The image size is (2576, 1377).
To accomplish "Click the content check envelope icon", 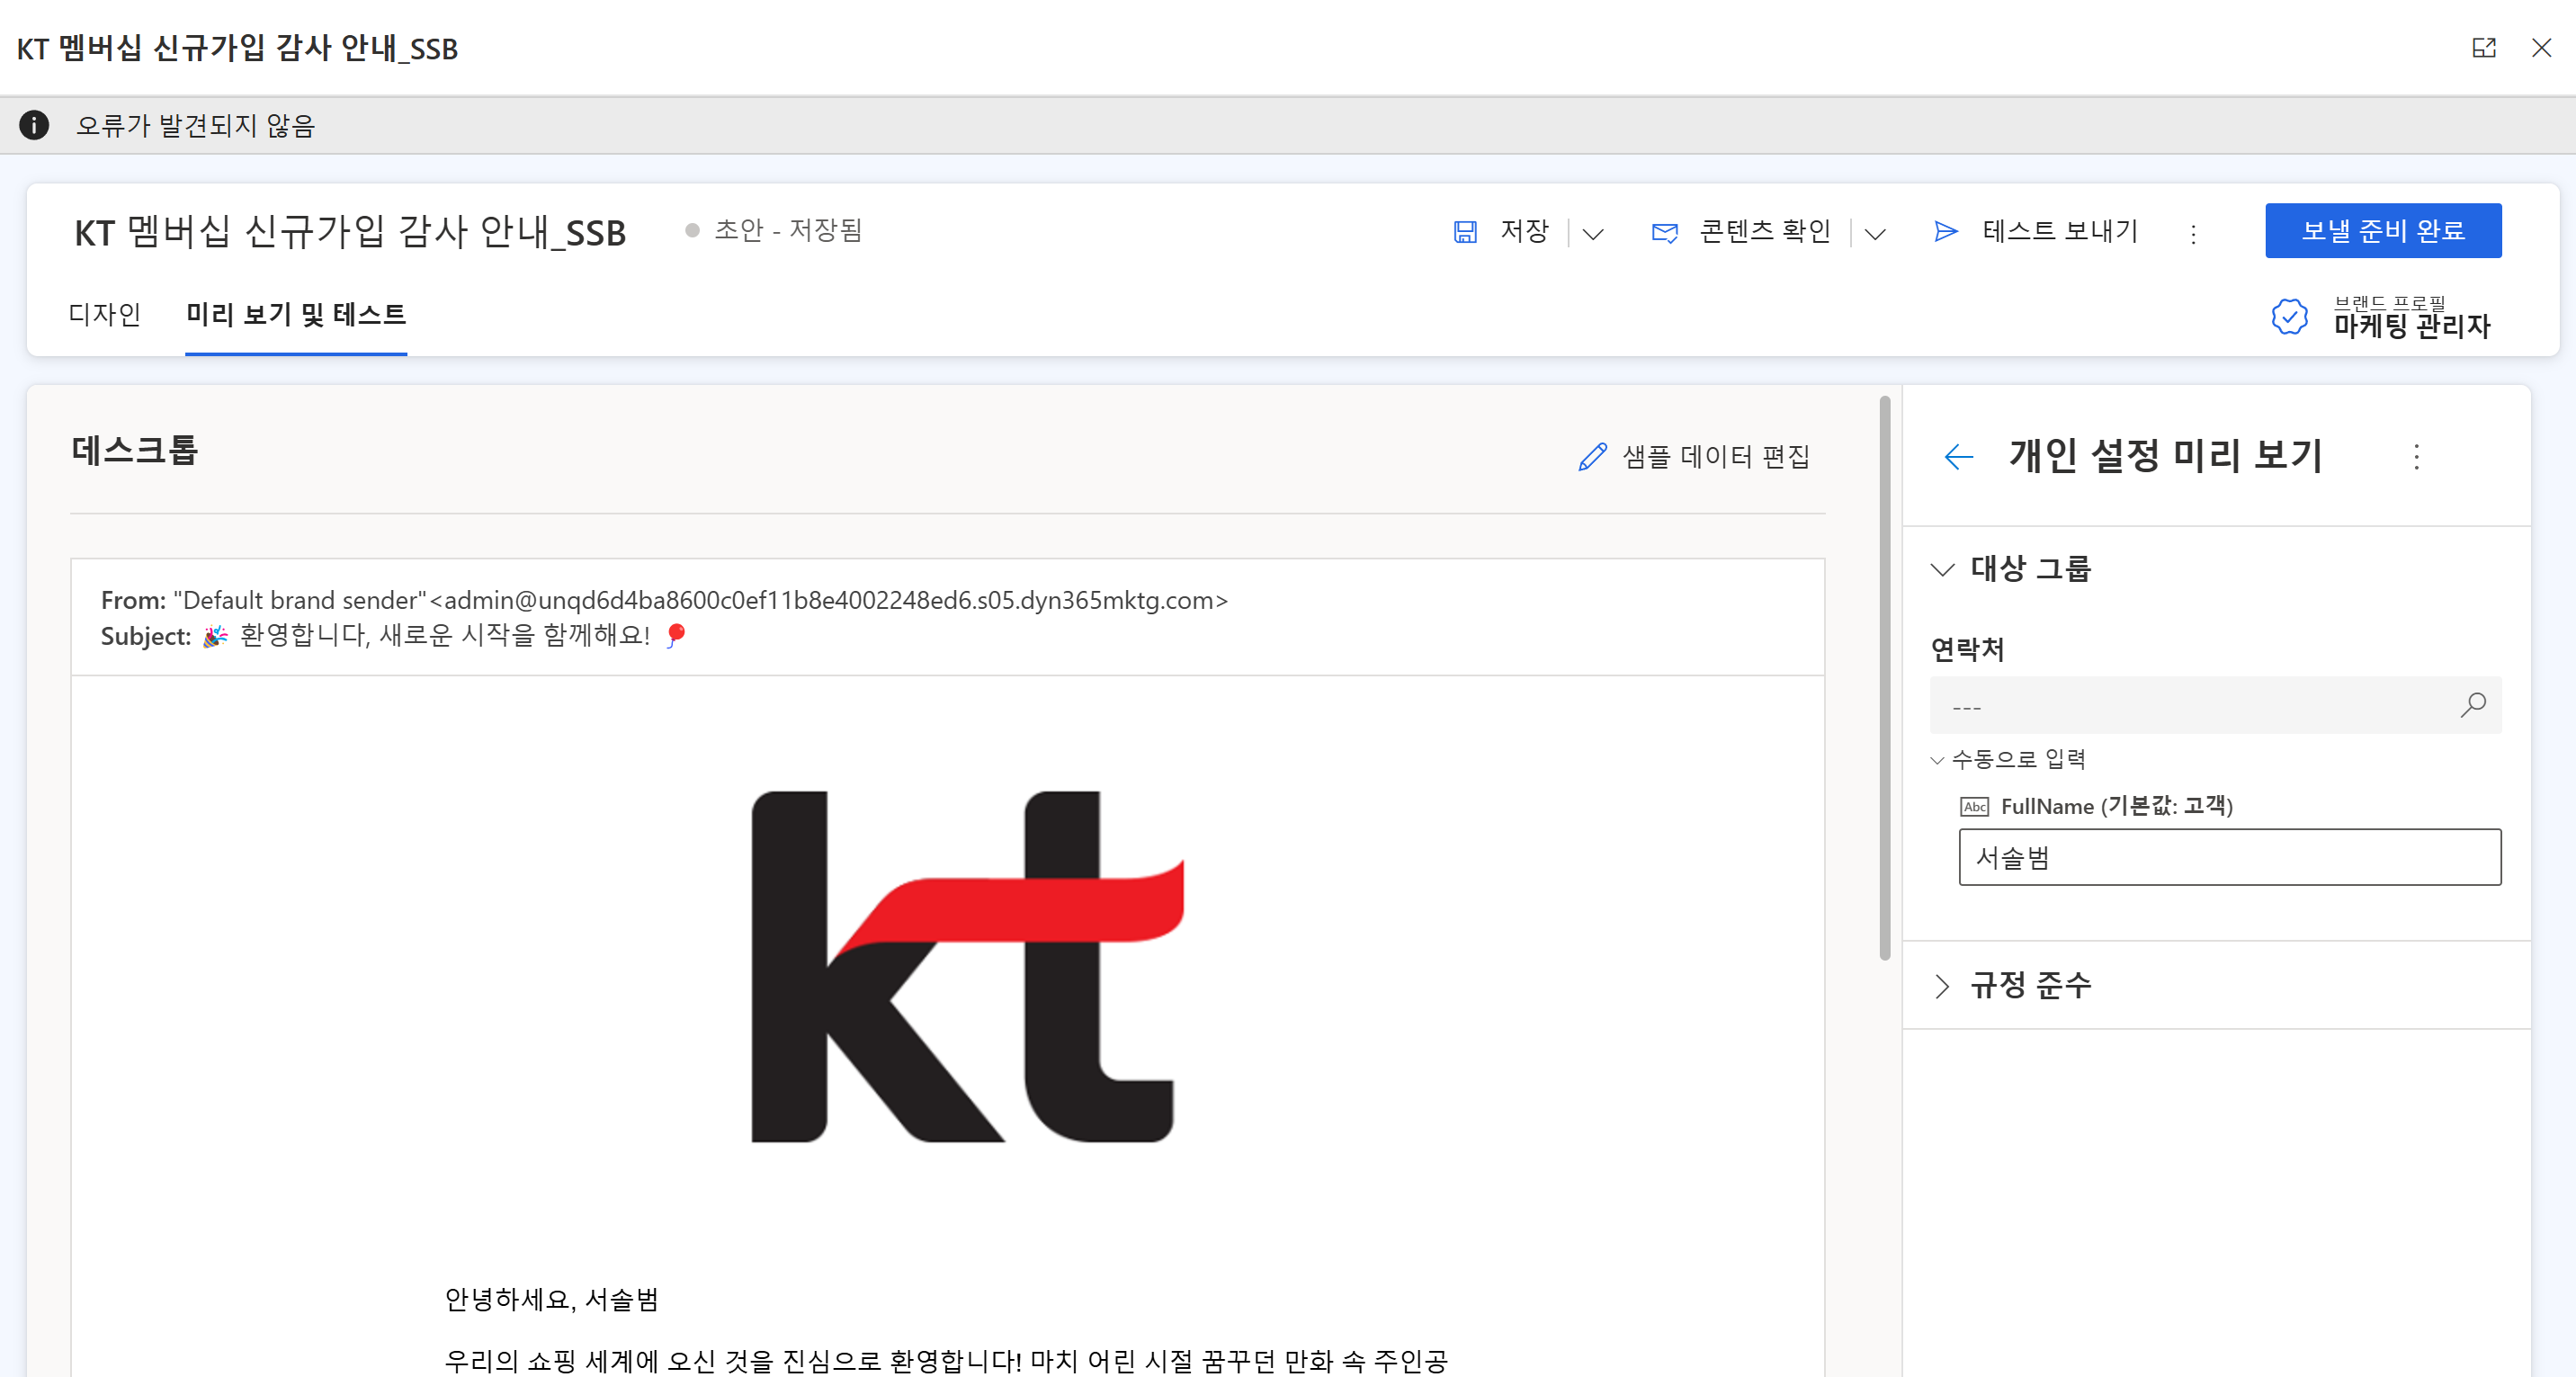I will 1665,232.
